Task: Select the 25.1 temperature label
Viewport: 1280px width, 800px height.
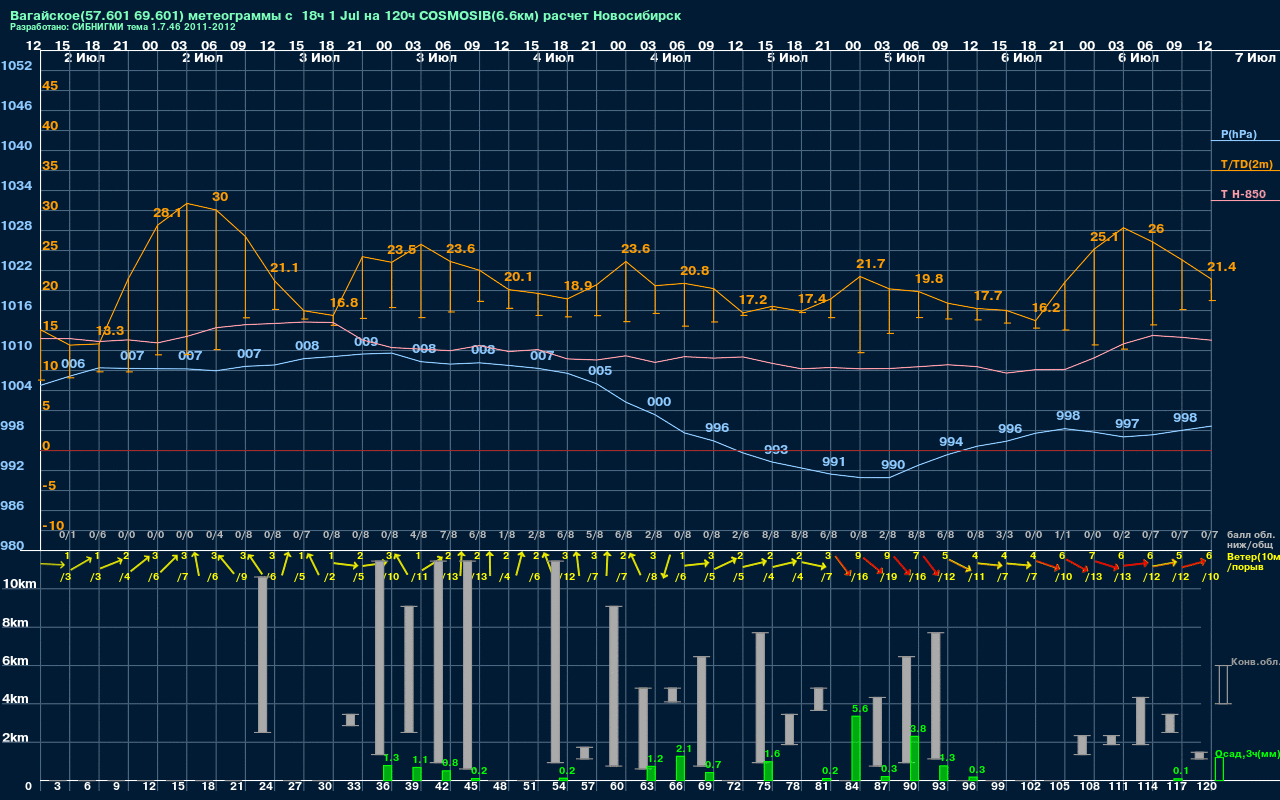Action: (1104, 237)
